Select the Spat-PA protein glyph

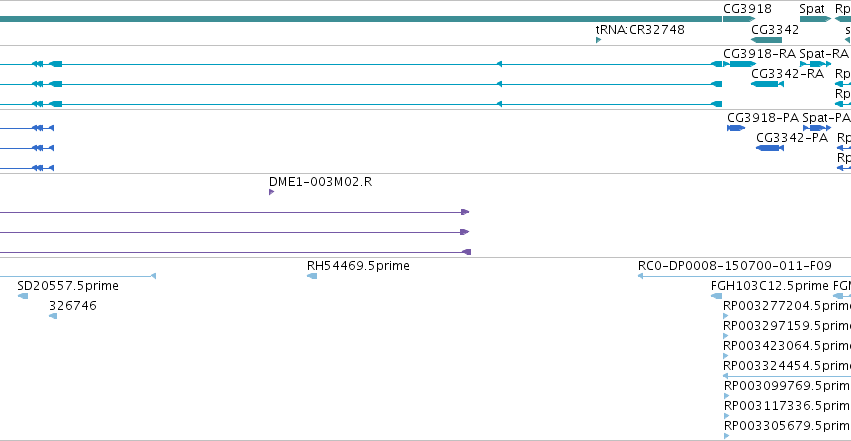point(817,128)
